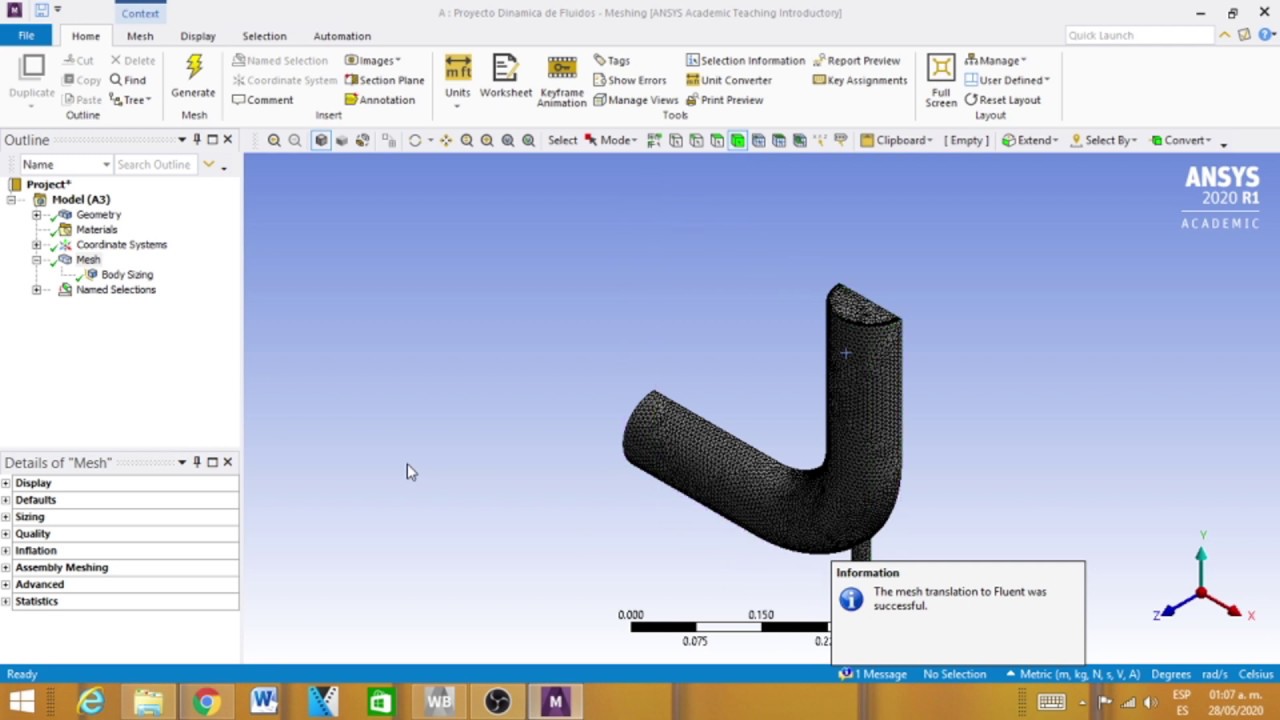The height and width of the screenshot is (720, 1280).
Task: Click the Box Zoom magnifier icon
Action: (487, 140)
